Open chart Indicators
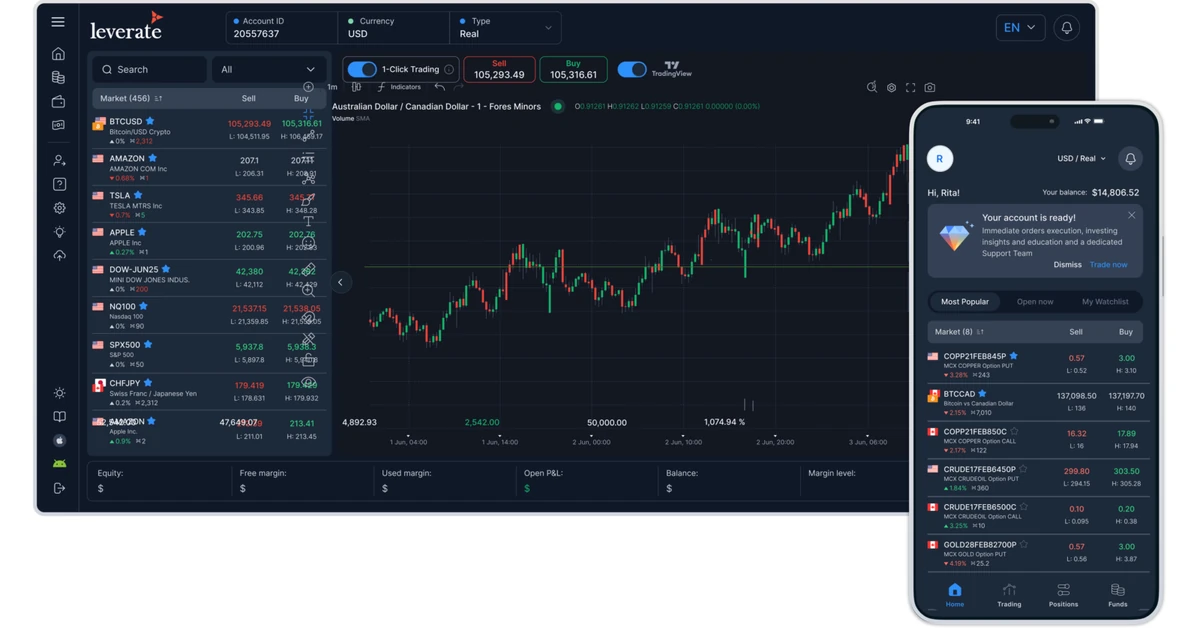 (399, 87)
